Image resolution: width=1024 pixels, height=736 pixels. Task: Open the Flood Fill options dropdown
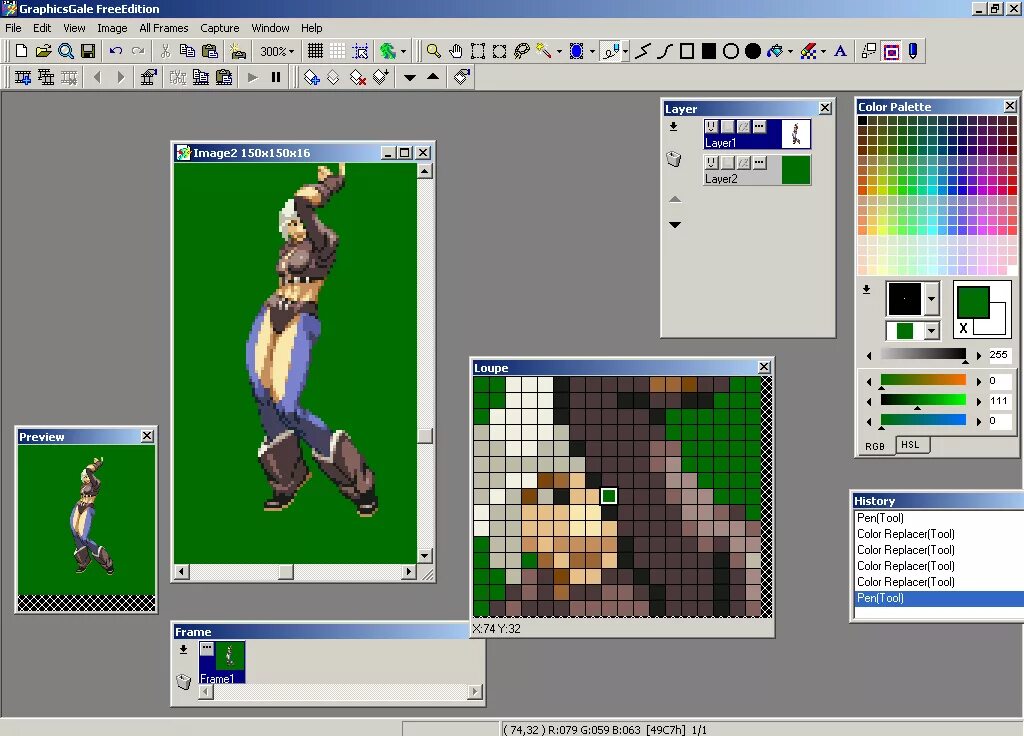point(790,51)
